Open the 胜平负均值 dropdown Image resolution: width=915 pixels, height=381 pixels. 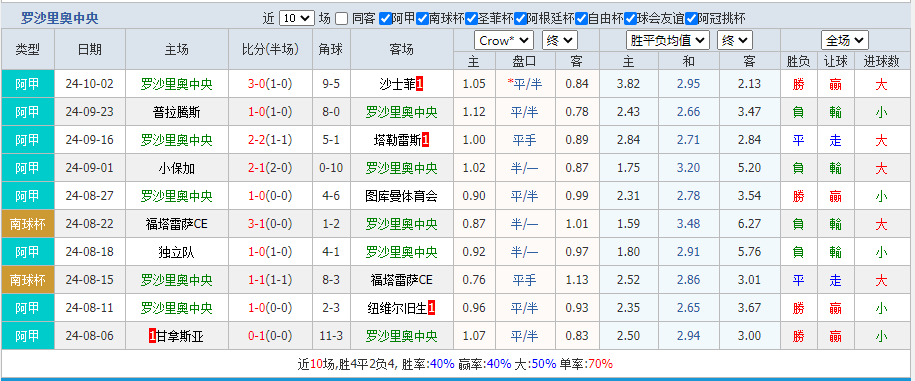(668, 41)
